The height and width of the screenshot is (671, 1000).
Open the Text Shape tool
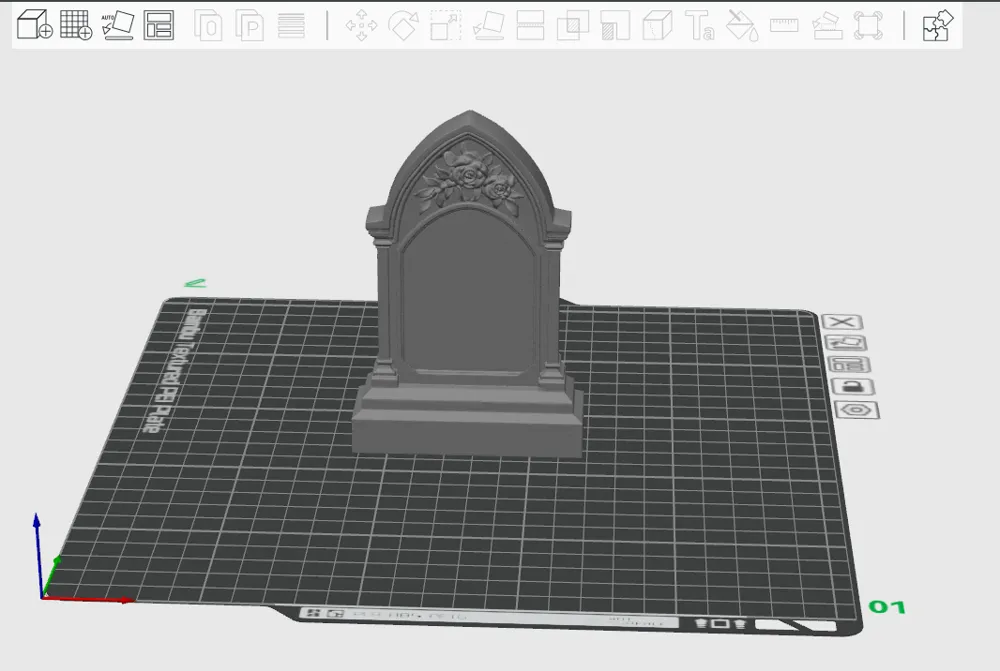[x=700, y=26]
